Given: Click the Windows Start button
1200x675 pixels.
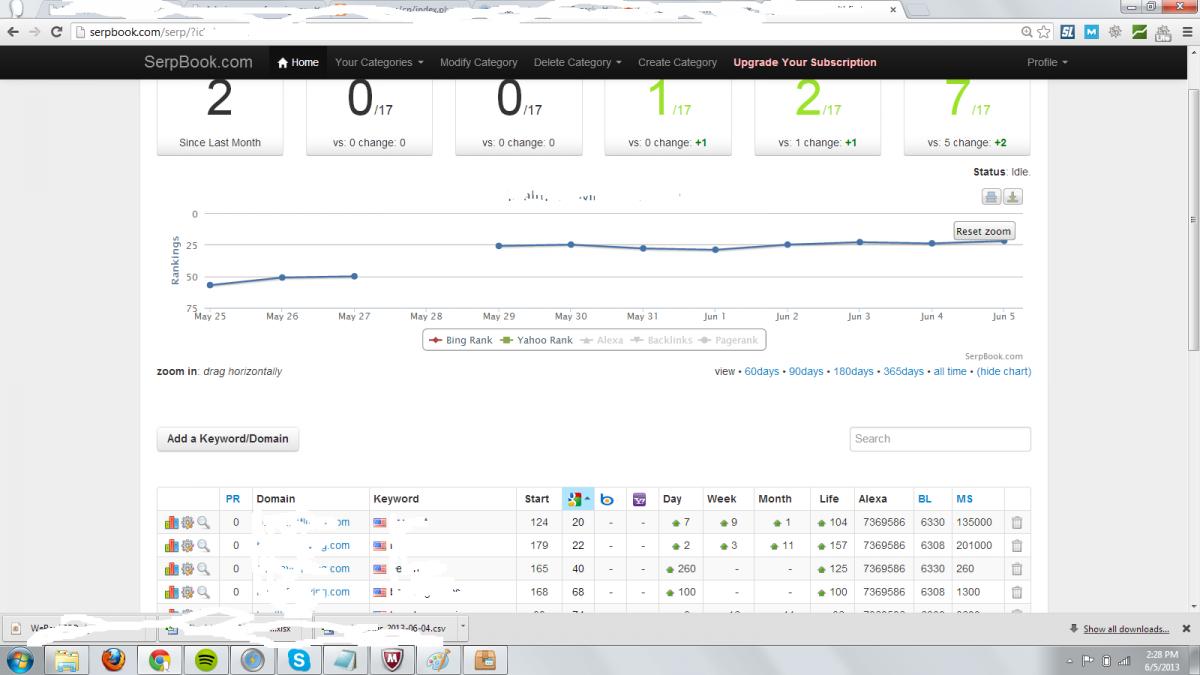Looking at the screenshot, I should point(20,660).
